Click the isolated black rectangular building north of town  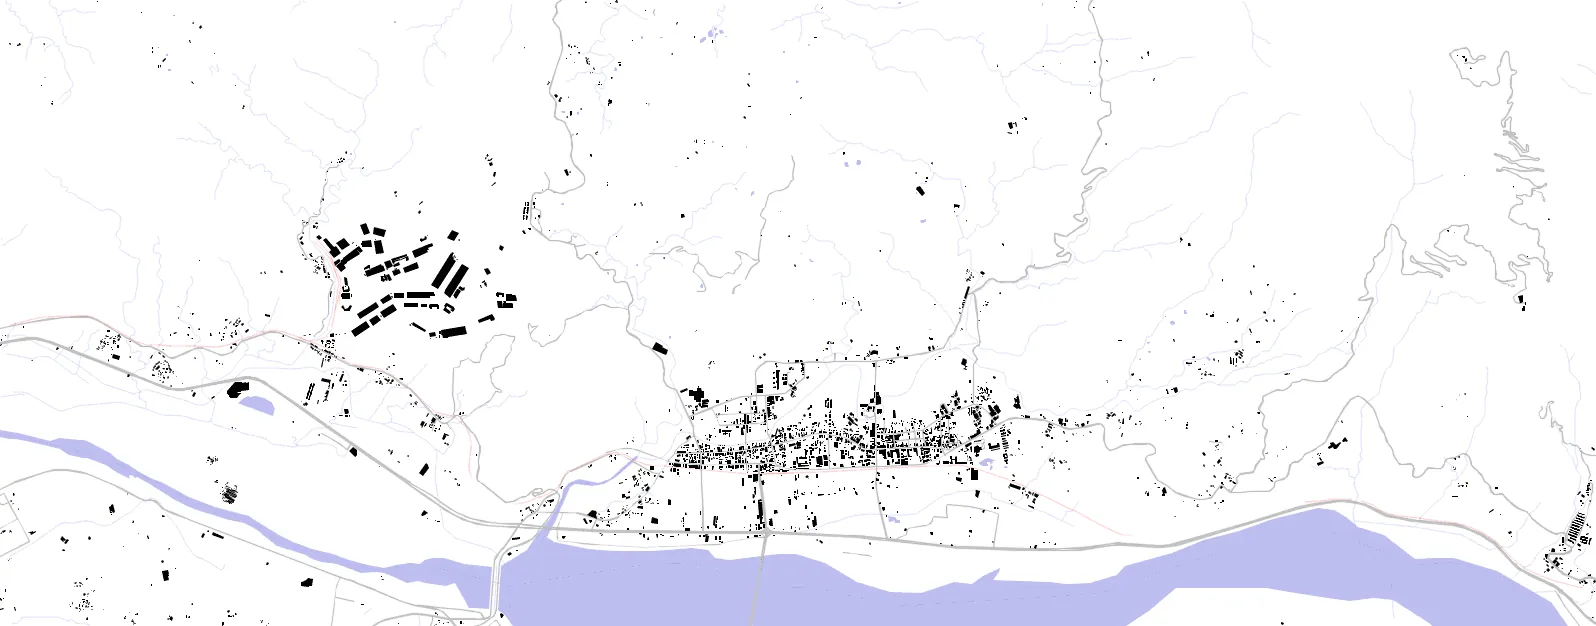pos(922,189)
